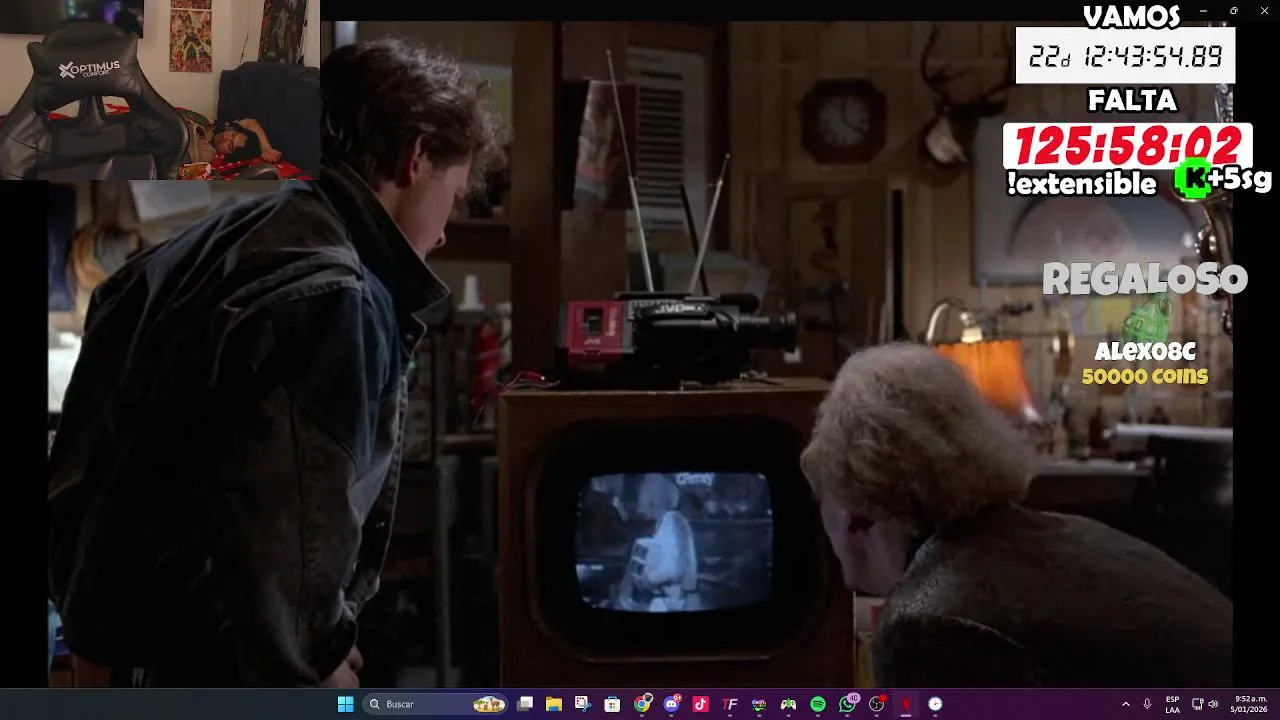The image size is (1280, 720).
Task: Switch to the Google Chrome taskbar icon
Action: (642, 704)
